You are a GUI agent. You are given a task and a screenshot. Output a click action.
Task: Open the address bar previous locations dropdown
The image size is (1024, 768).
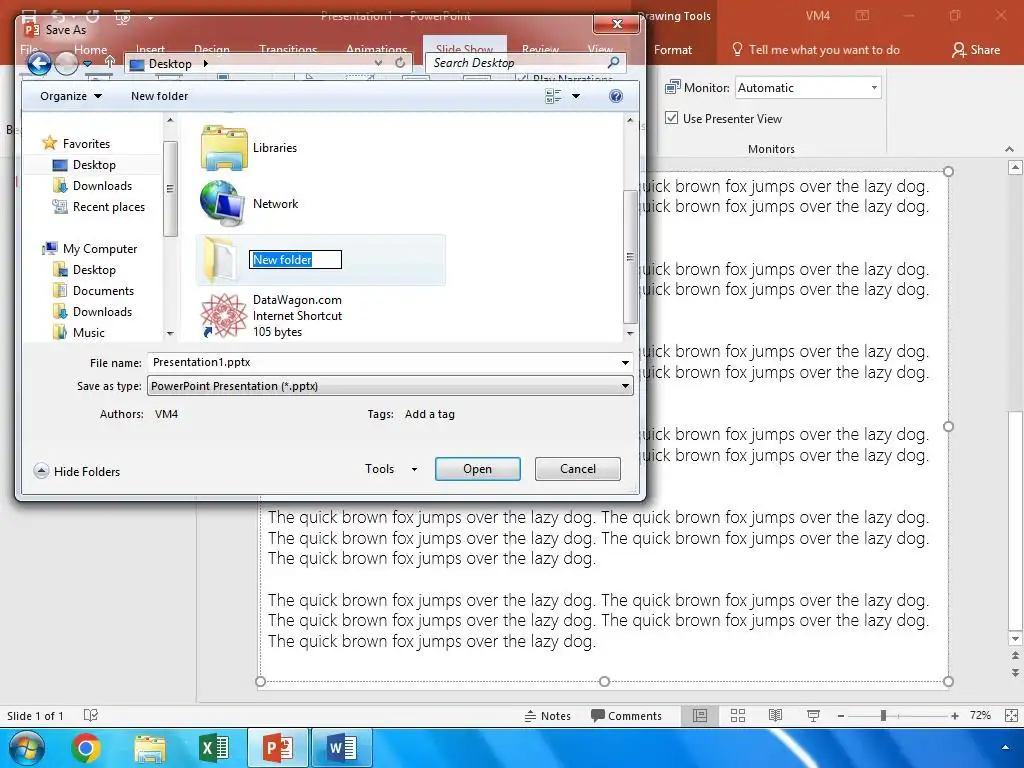pos(378,63)
